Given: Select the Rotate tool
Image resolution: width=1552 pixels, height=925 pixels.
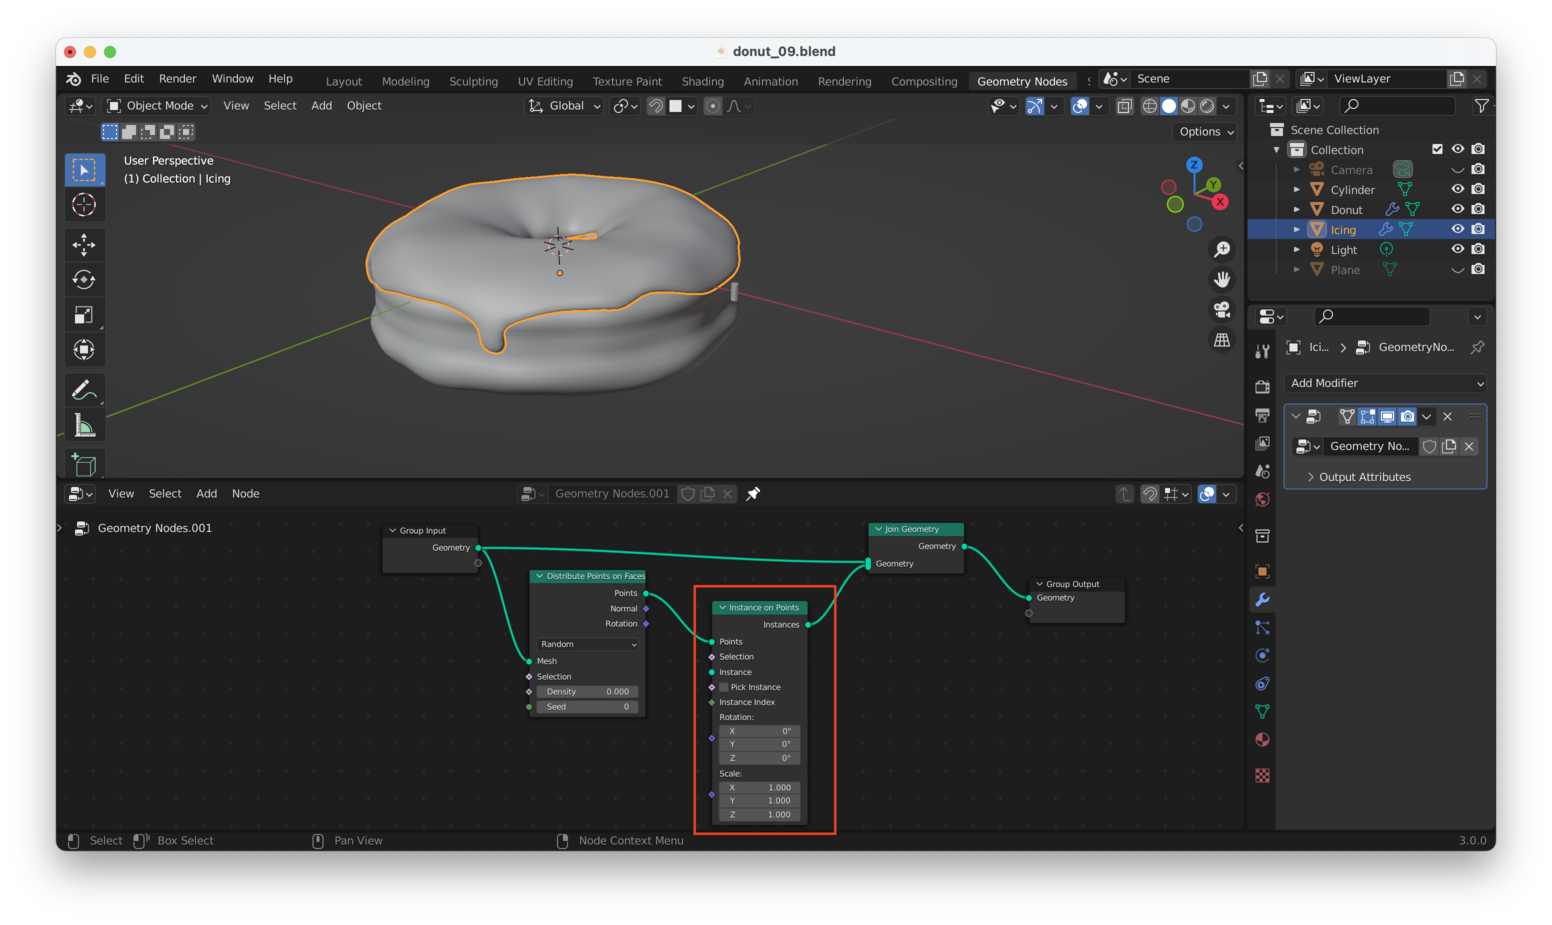Looking at the screenshot, I should click(85, 279).
